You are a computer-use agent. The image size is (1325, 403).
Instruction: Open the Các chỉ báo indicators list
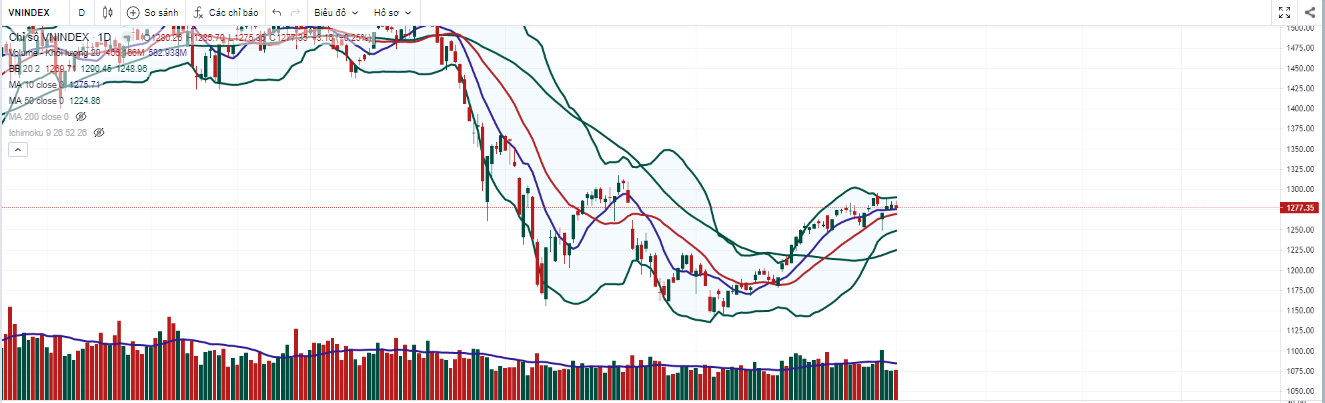click(226, 13)
